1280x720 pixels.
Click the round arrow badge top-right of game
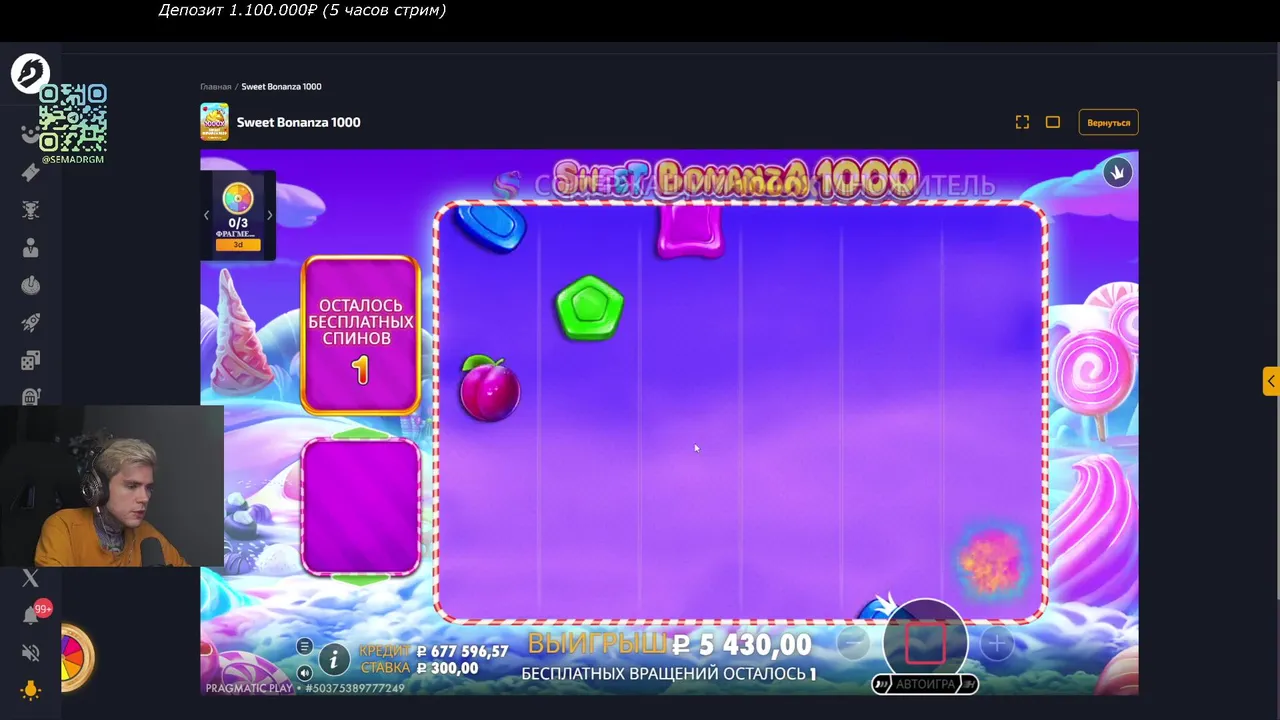1117,172
